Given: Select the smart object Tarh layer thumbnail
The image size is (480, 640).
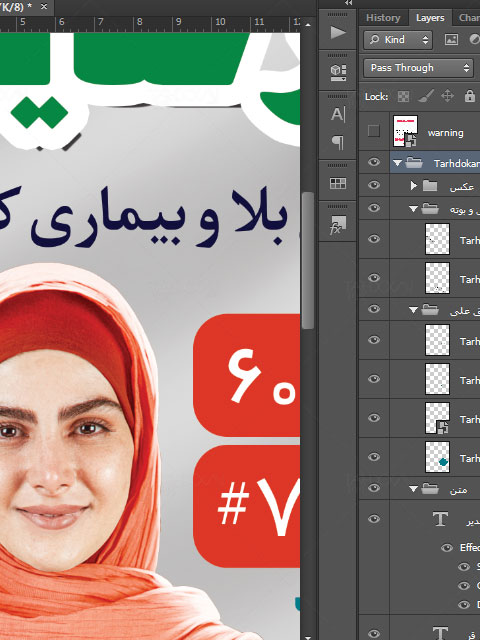Looking at the screenshot, I should (437, 418).
